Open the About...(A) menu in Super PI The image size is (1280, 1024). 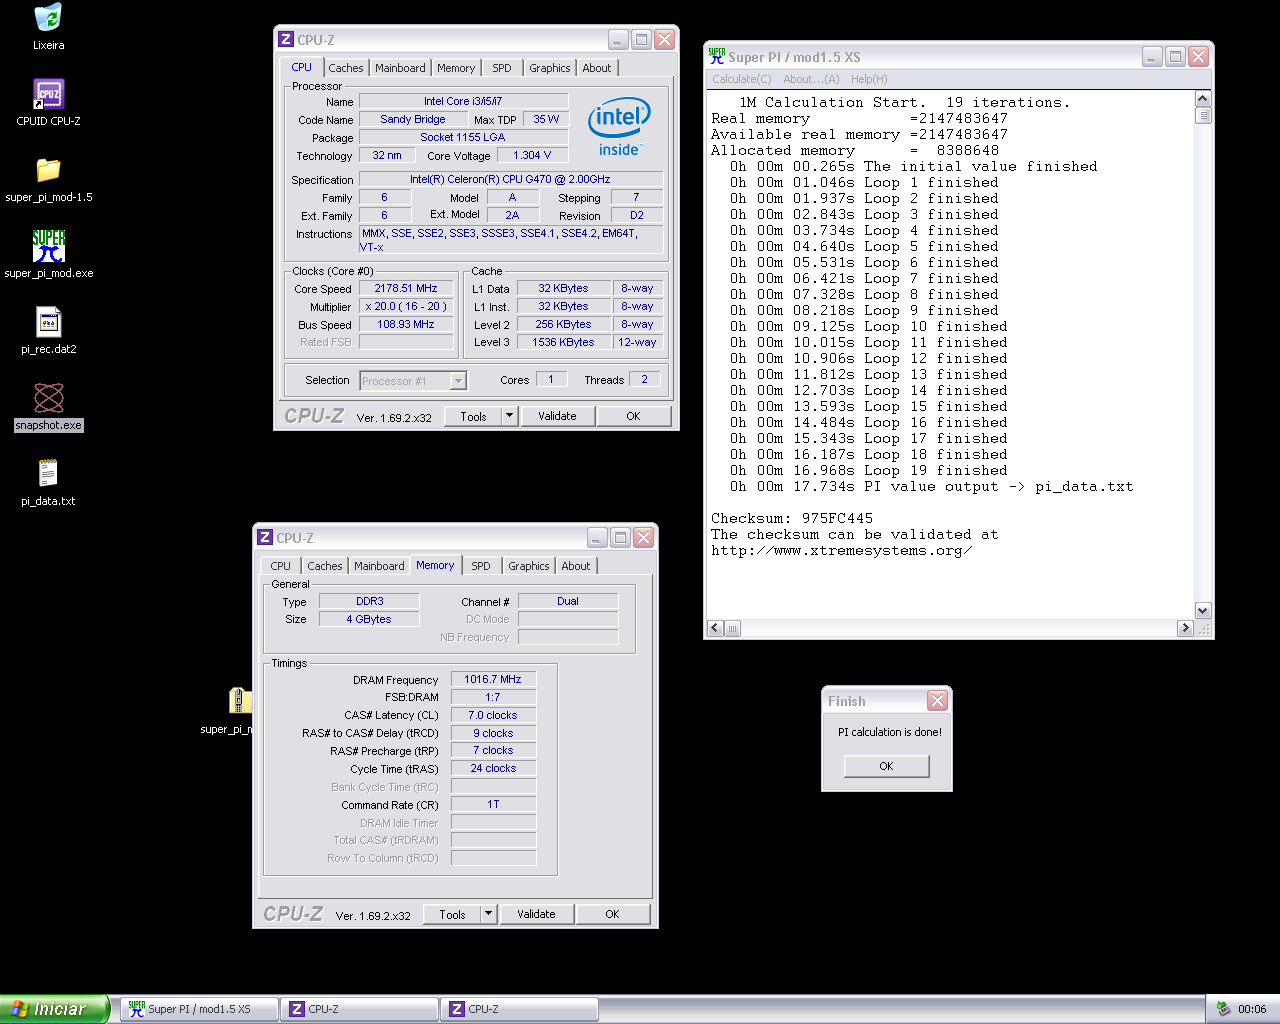tap(811, 79)
